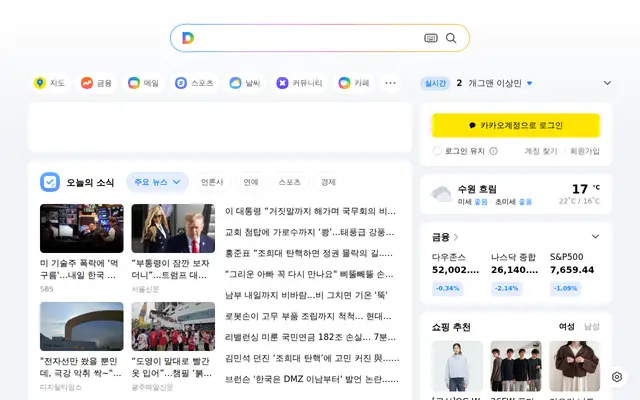The image size is (640, 400).
Task: Open headline "부통령이 잠깐 보자더니"
Action: coord(171,269)
